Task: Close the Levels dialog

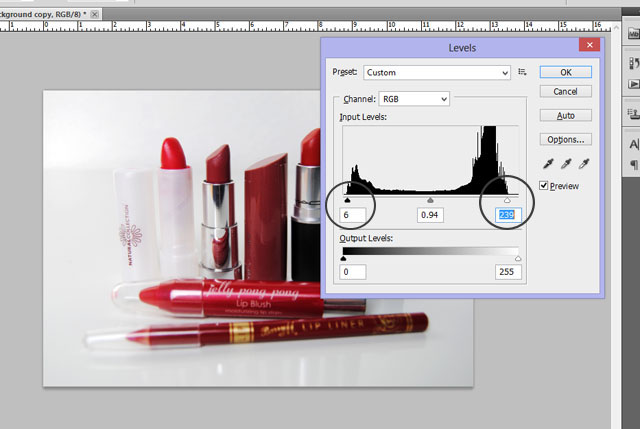Action: [x=589, y=45]
